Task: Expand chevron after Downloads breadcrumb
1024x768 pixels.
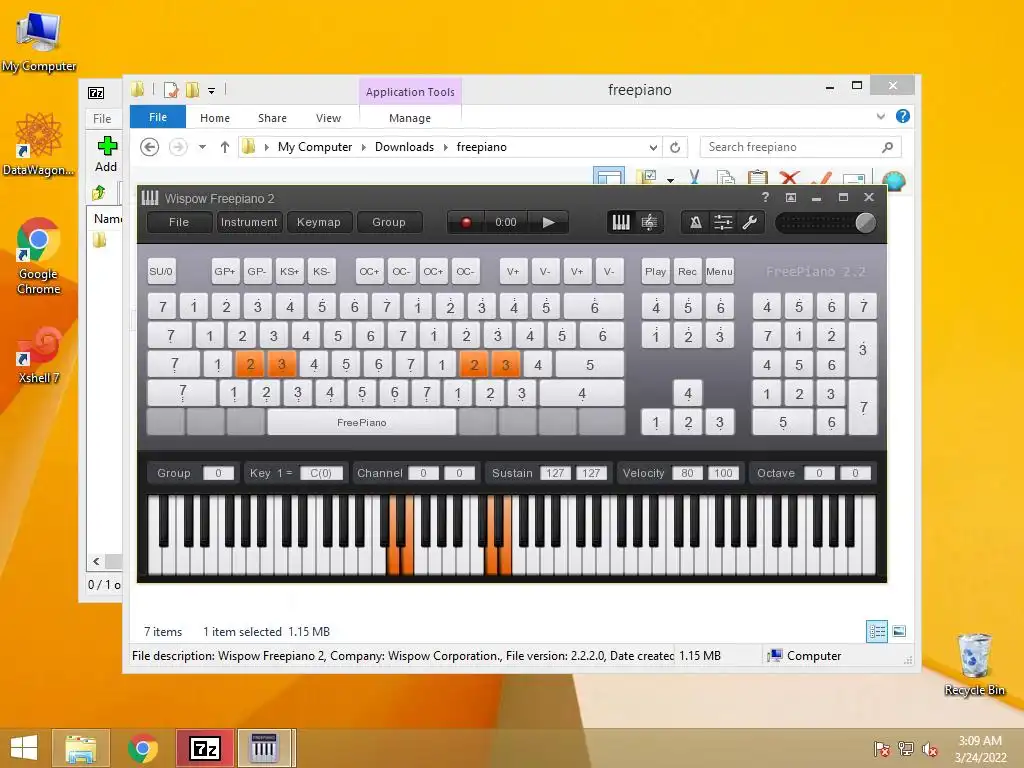Action: pyautogui.click(x=445, y=148)
